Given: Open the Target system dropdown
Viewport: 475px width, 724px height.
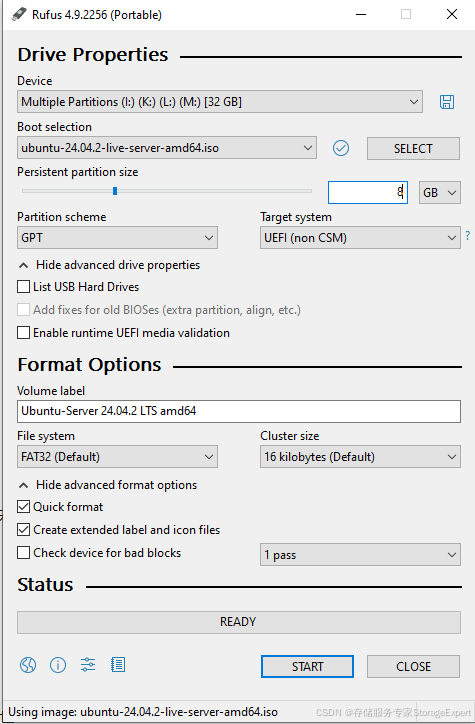Looking at the screenshot, I should [360, 238].
